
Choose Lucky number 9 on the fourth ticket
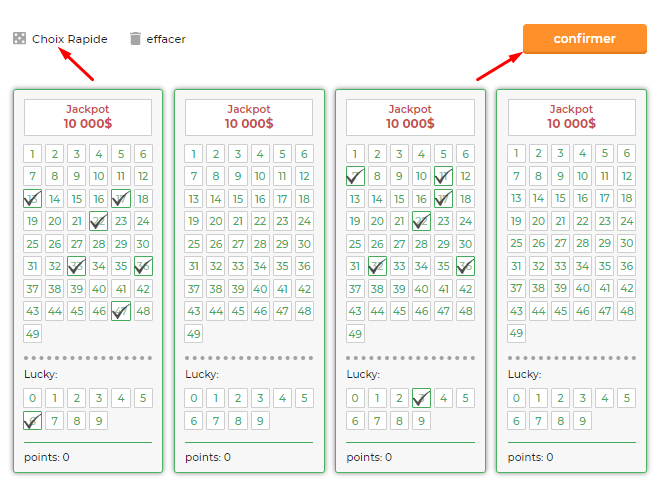coord(582,421)
